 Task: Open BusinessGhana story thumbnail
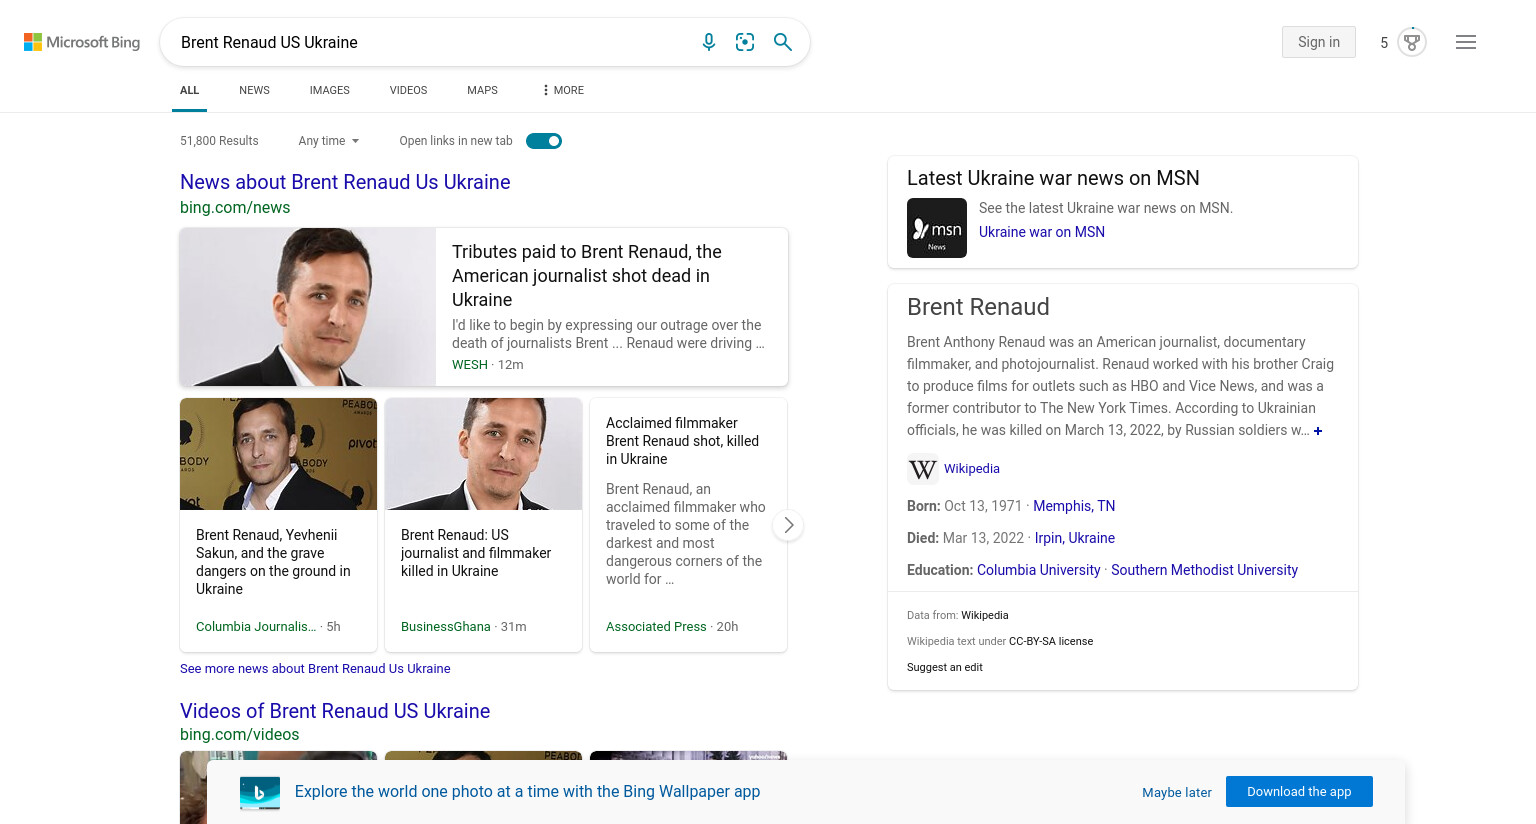(483, 454)
